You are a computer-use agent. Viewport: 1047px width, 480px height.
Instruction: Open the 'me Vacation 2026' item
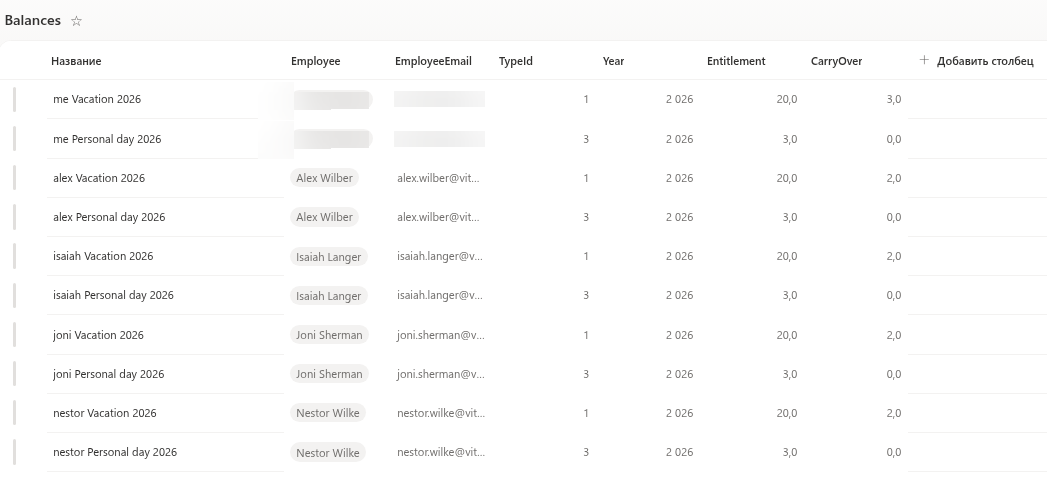click(x=97, y=99)
